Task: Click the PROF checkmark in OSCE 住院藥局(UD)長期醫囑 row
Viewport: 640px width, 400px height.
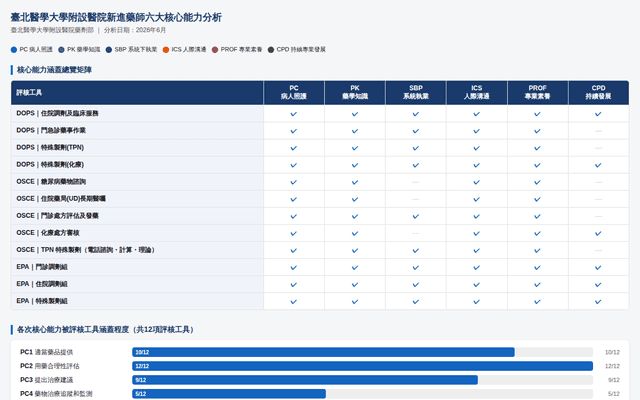Action: tap(537, 199)
